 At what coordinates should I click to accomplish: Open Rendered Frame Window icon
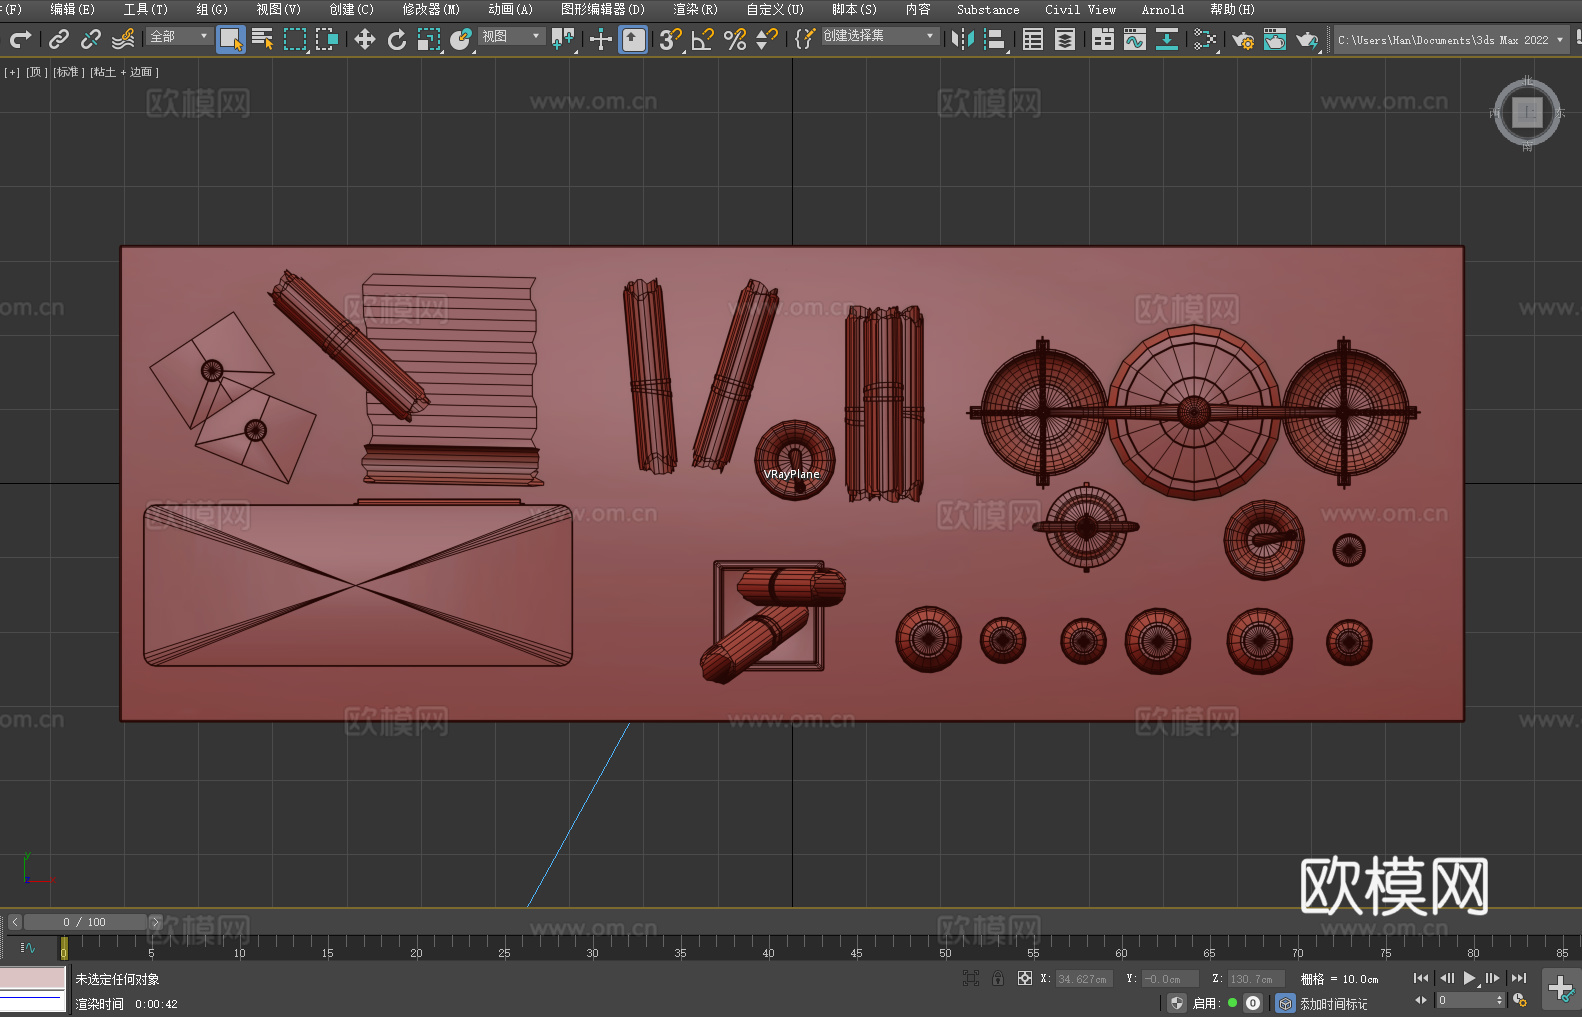pyautogui.click(x=1275, y=39)
